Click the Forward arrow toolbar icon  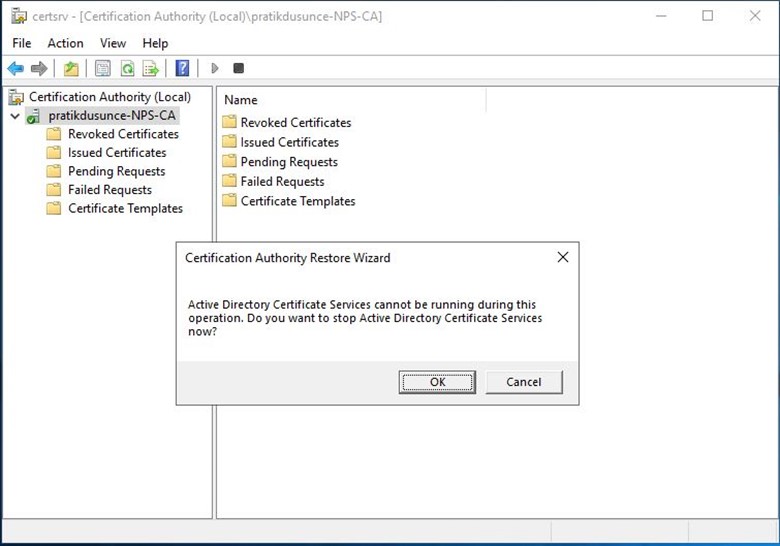click(39, 68)
